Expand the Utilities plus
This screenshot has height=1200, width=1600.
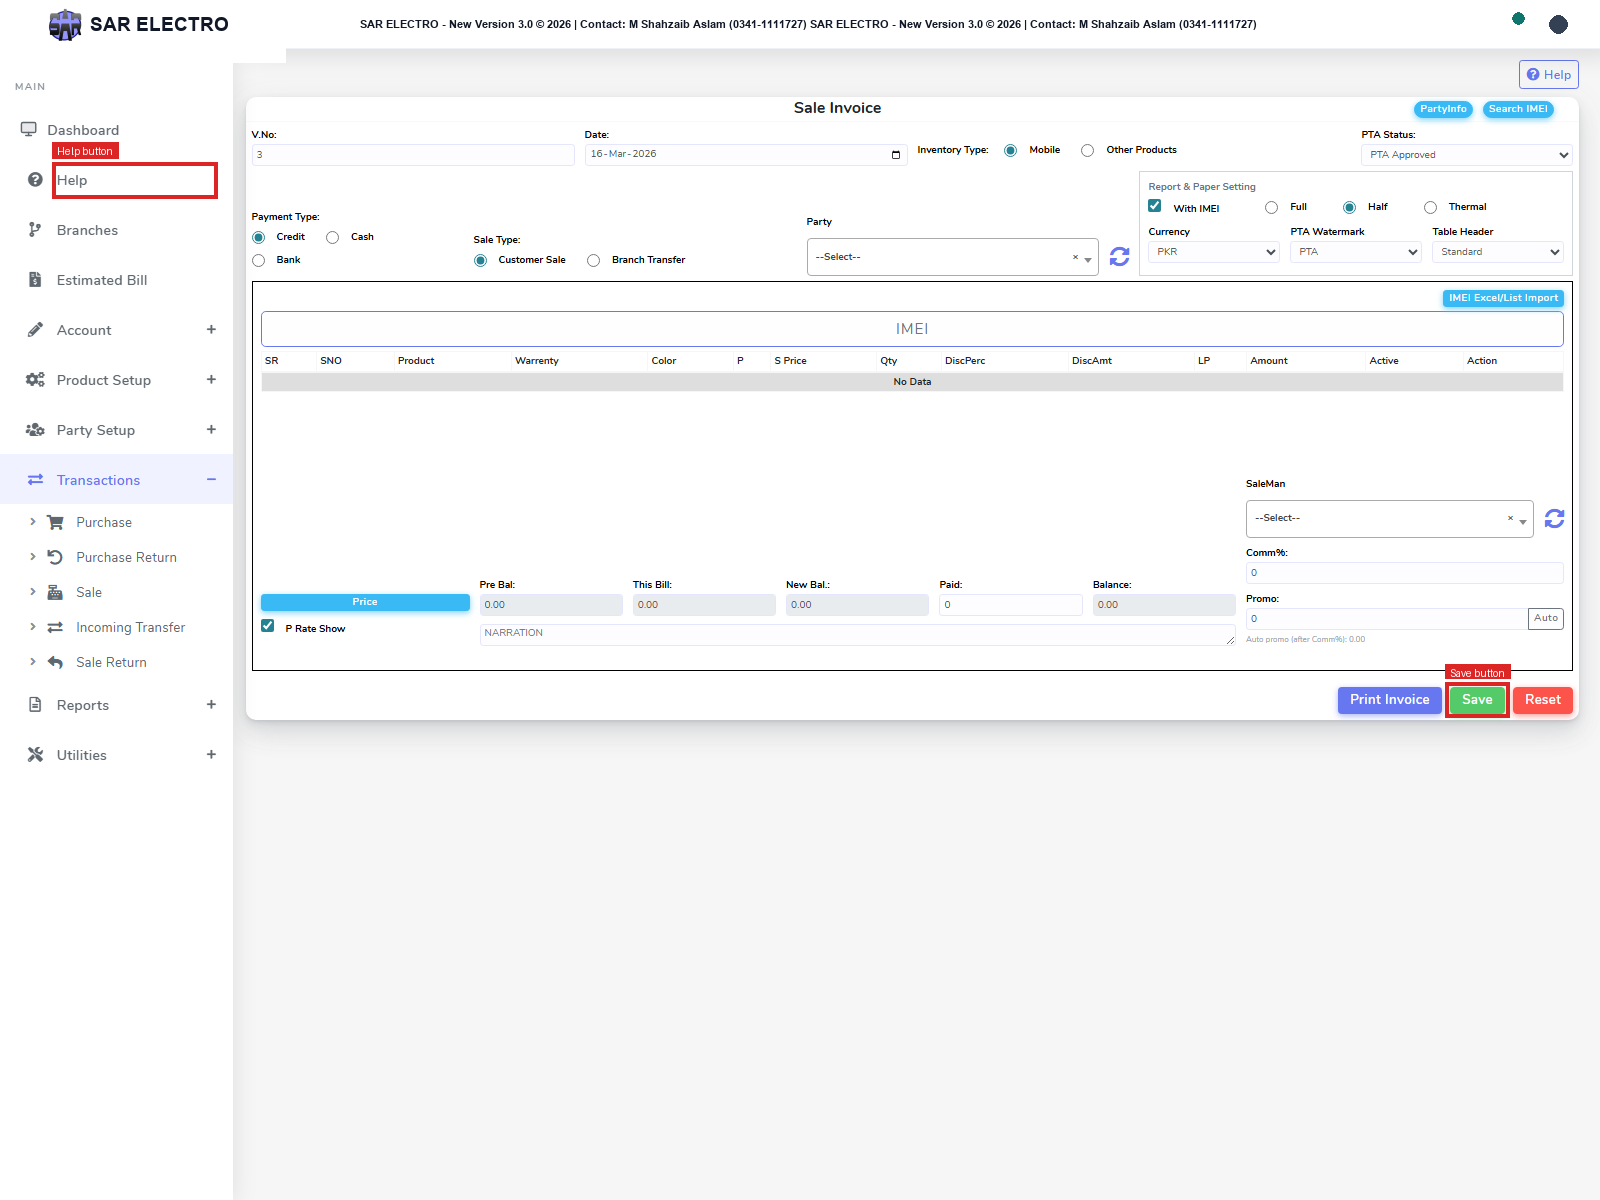pyautogui.click(x=211, y=754)
